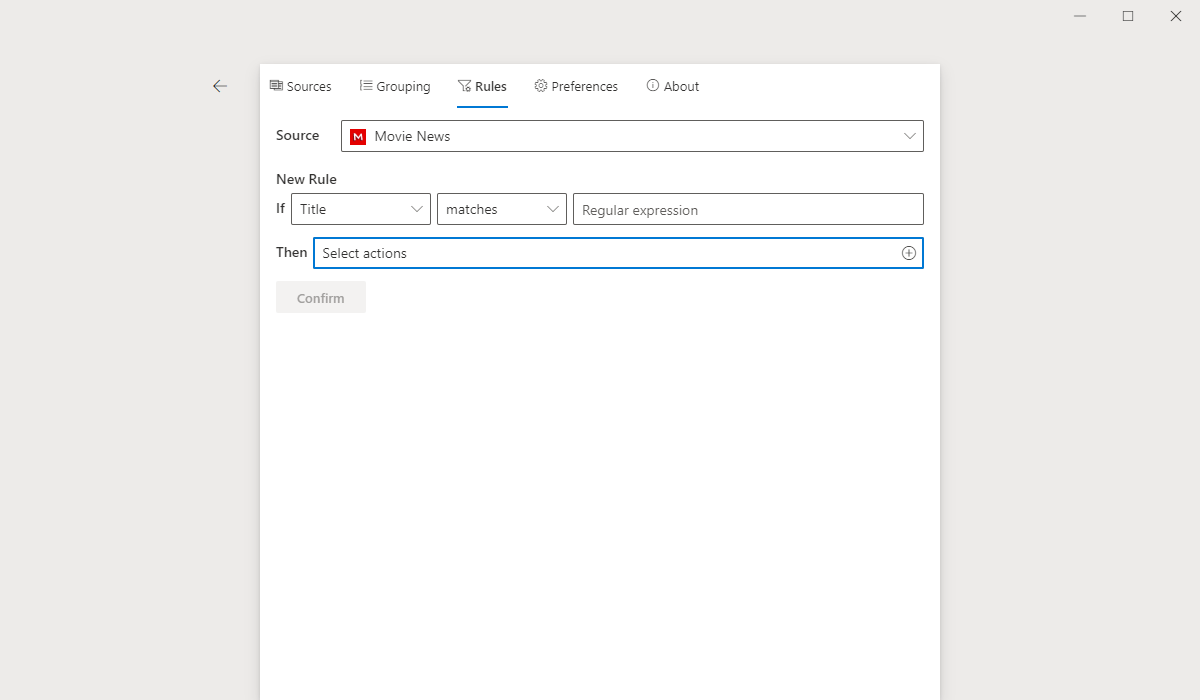Expand the Source dropdown chevron

[x=909, y=136]
